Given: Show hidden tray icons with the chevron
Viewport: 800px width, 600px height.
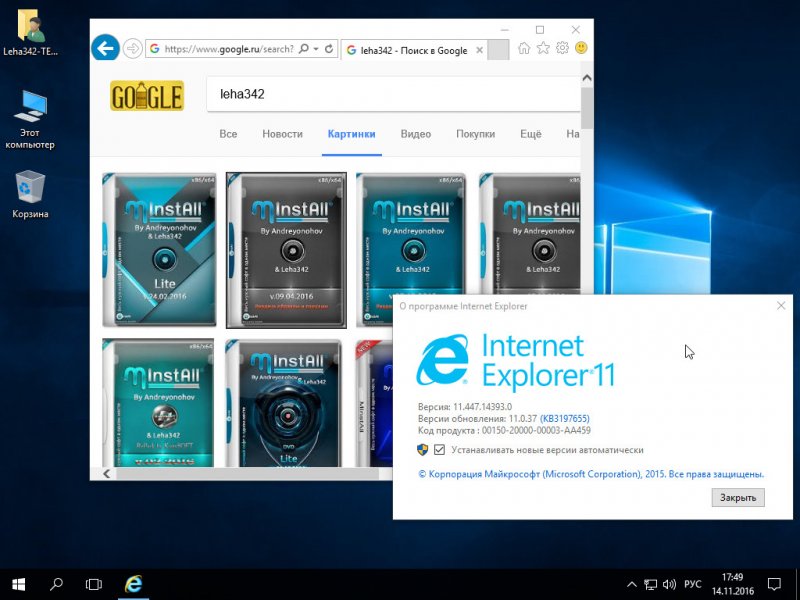Looking at the screenshot, I should (x=631, y=584).
